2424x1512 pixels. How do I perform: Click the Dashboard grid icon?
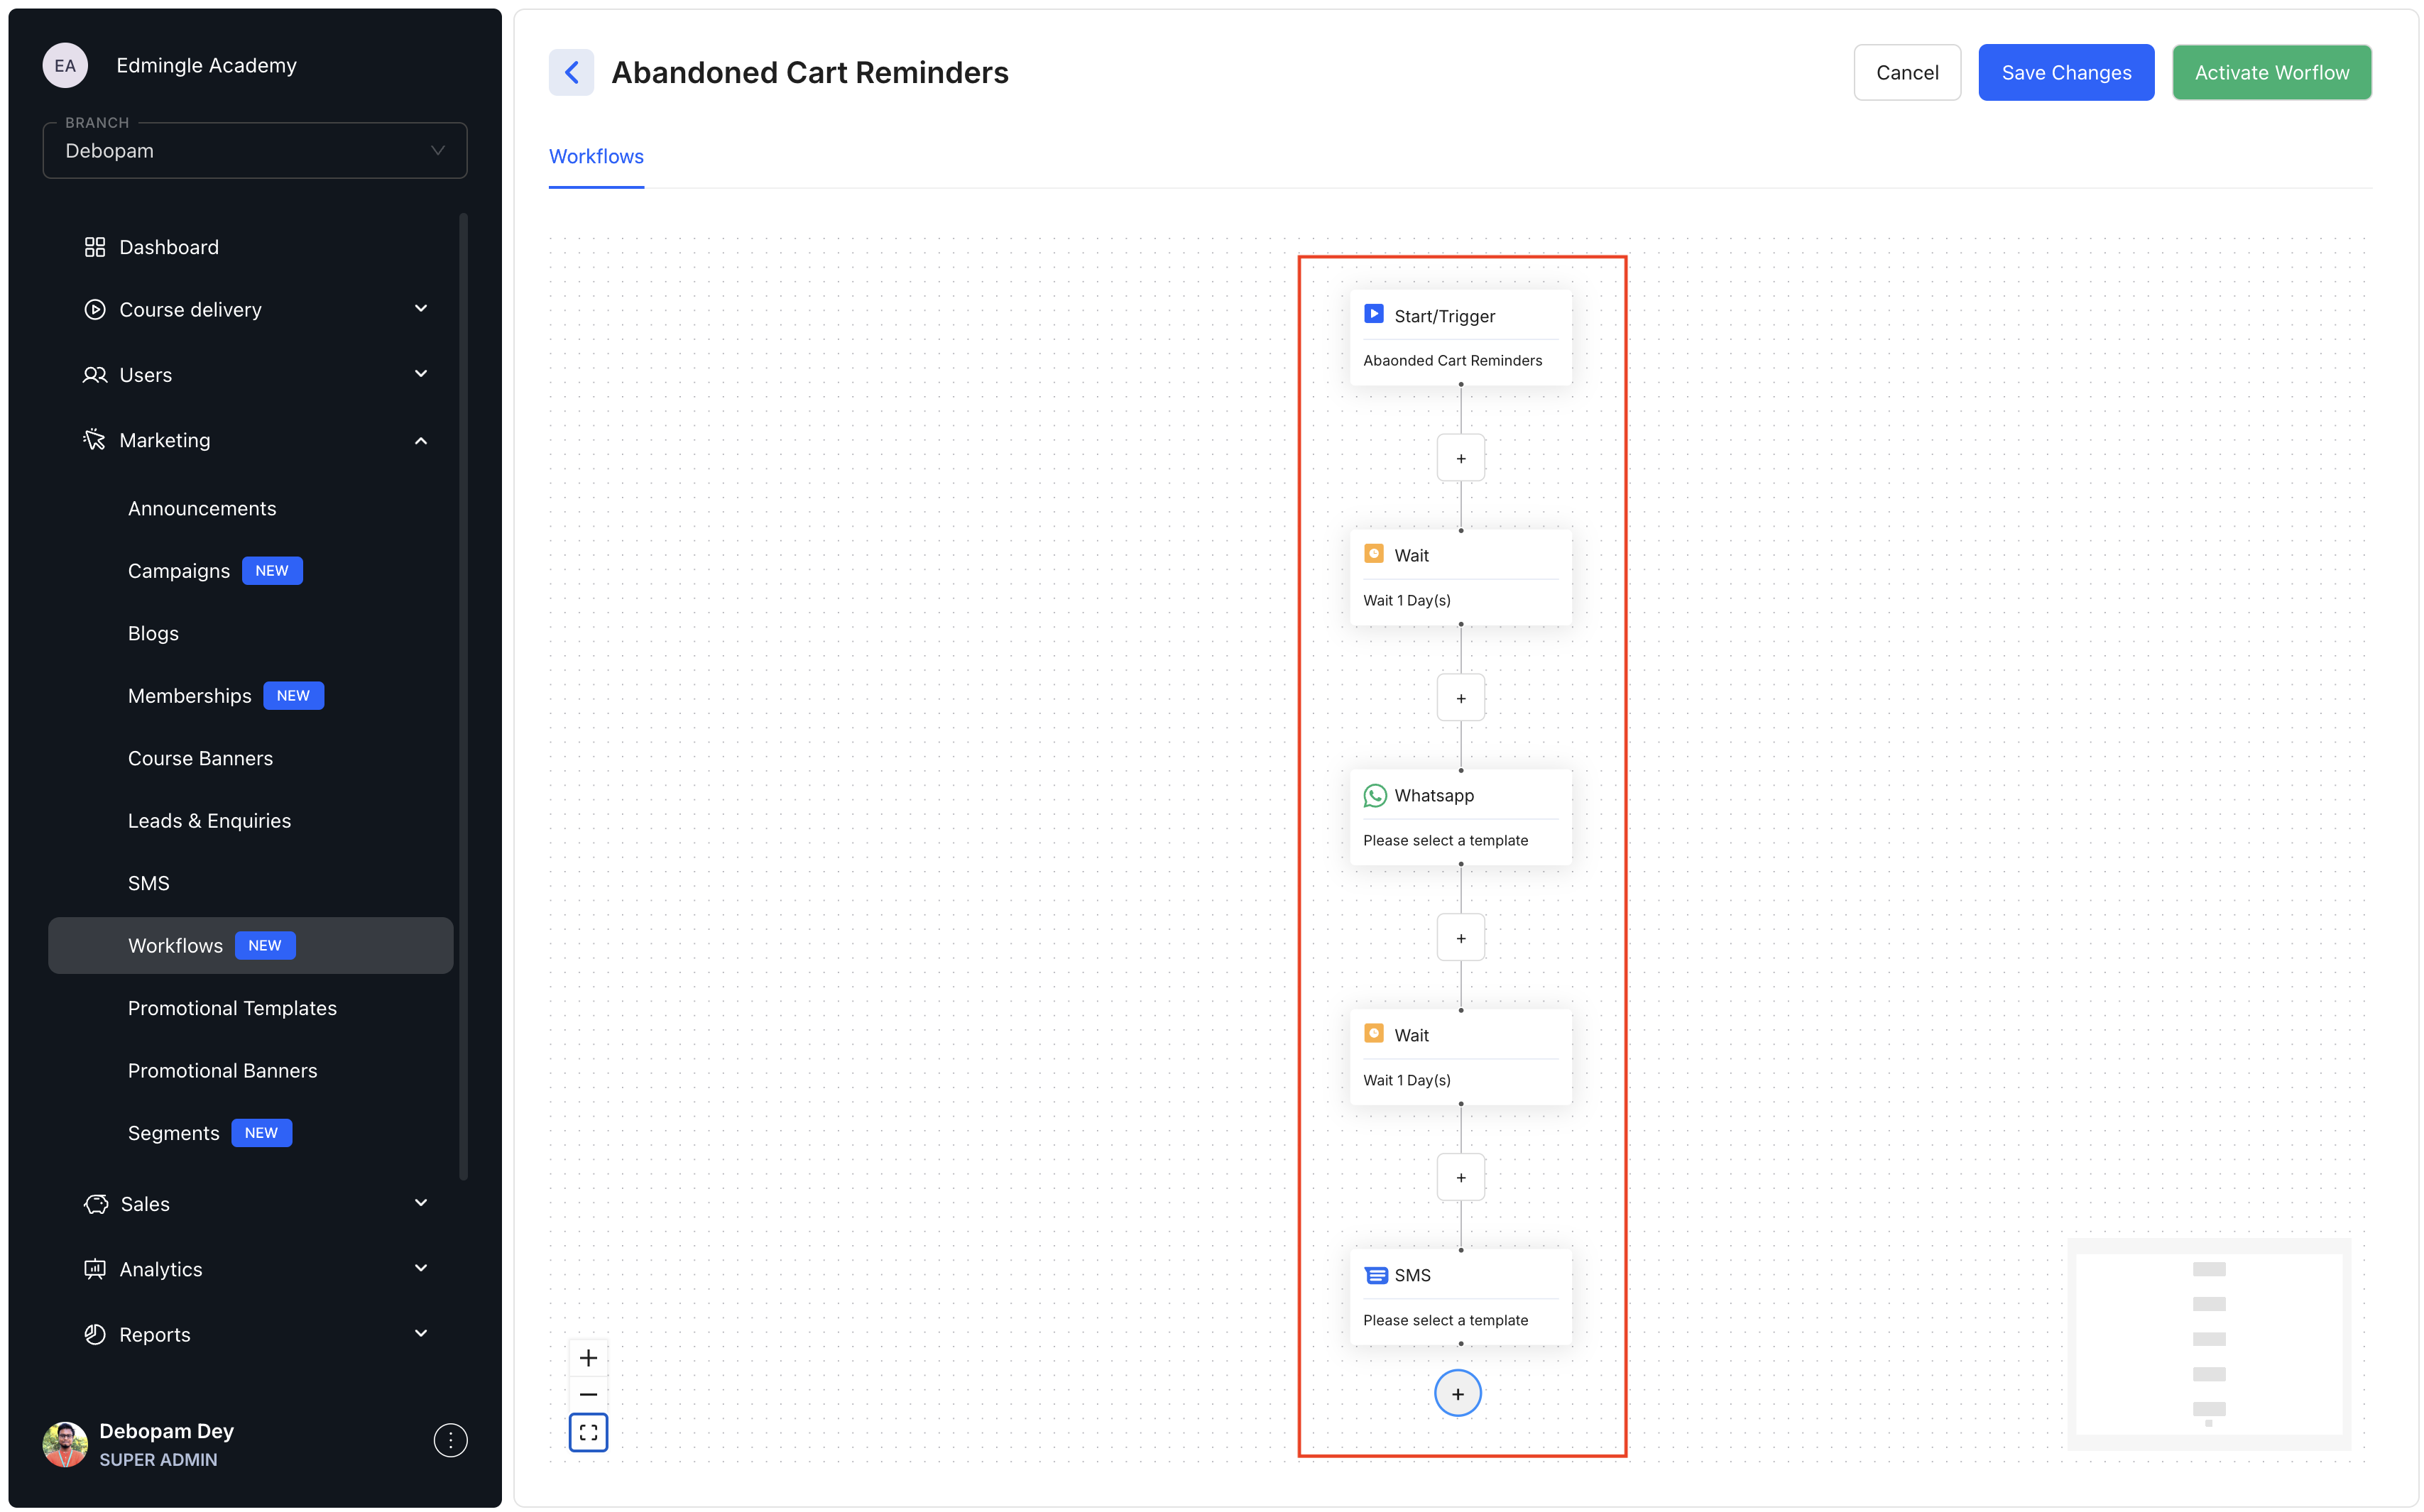pos(95,247)
